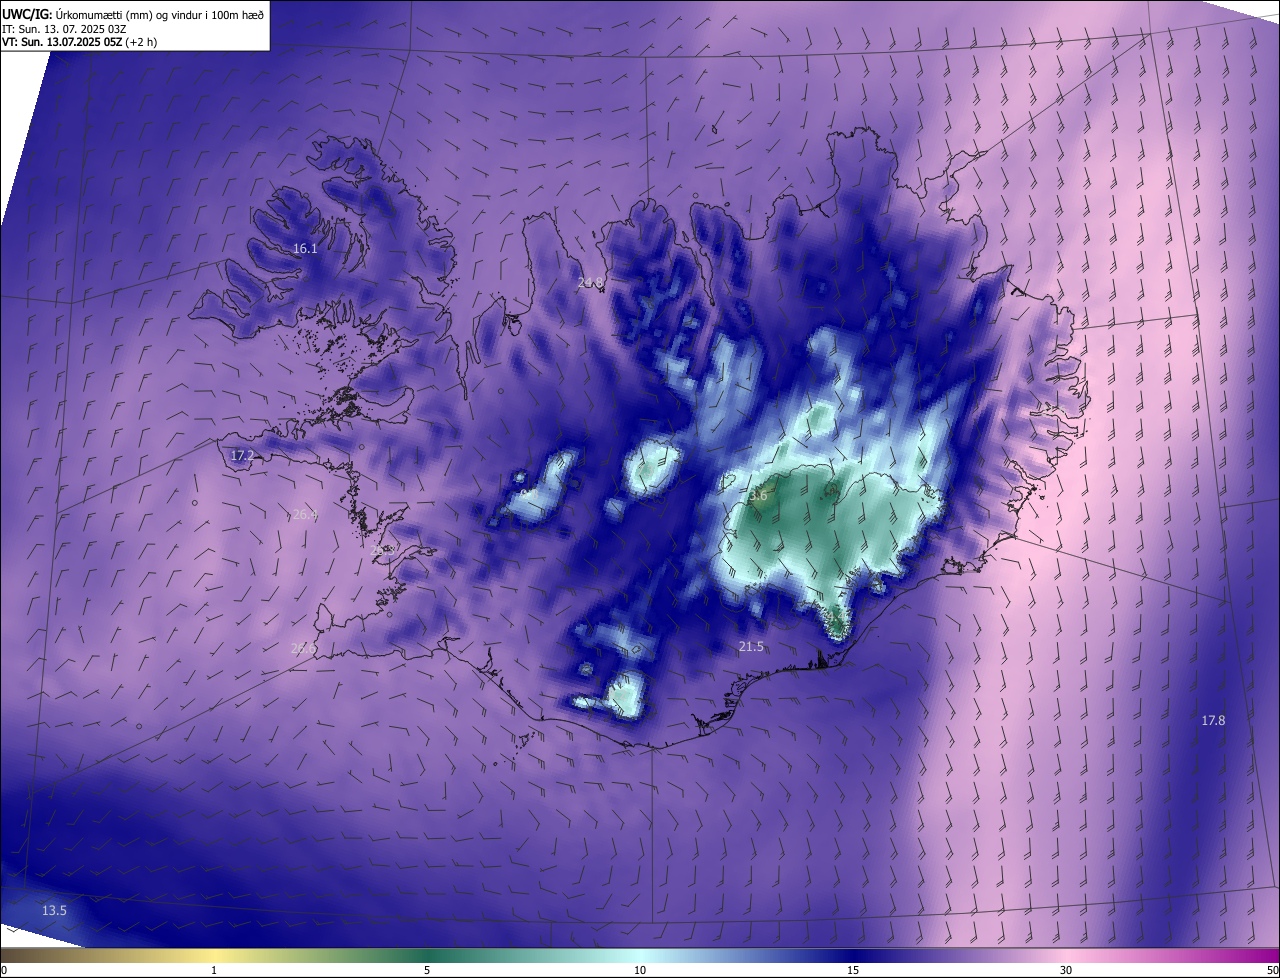Click the 50 tick label on the color scale
This screenshot has width=1280, height=978.
point(1272,970)
